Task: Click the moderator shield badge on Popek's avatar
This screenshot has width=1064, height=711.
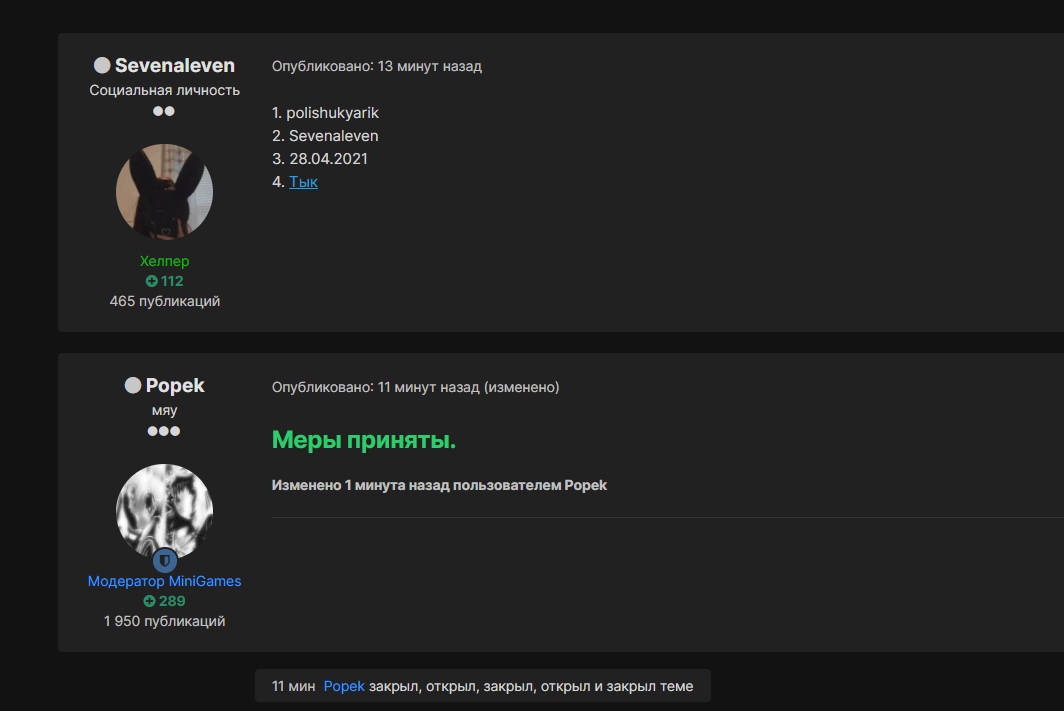Action: pyautogui.click(x=165, y=560)
